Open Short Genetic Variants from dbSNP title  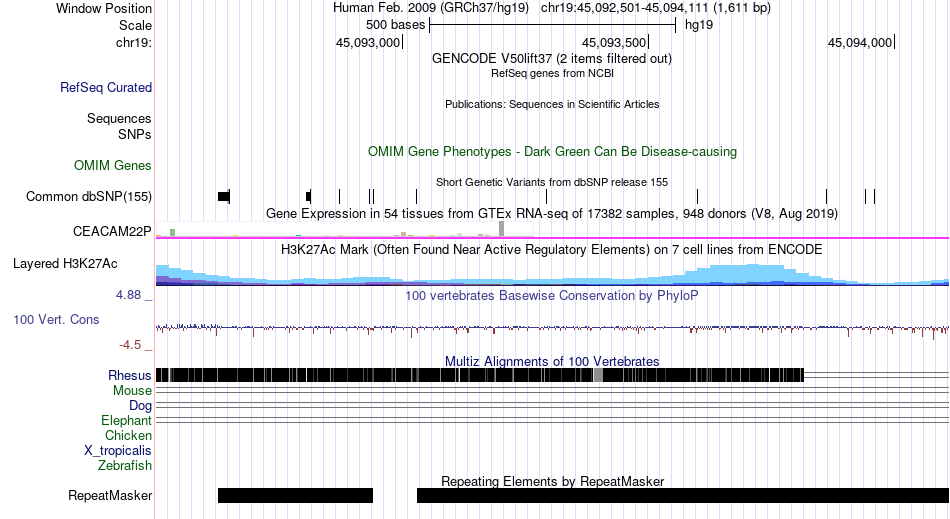pyautogui.click(x=552, y=182)
